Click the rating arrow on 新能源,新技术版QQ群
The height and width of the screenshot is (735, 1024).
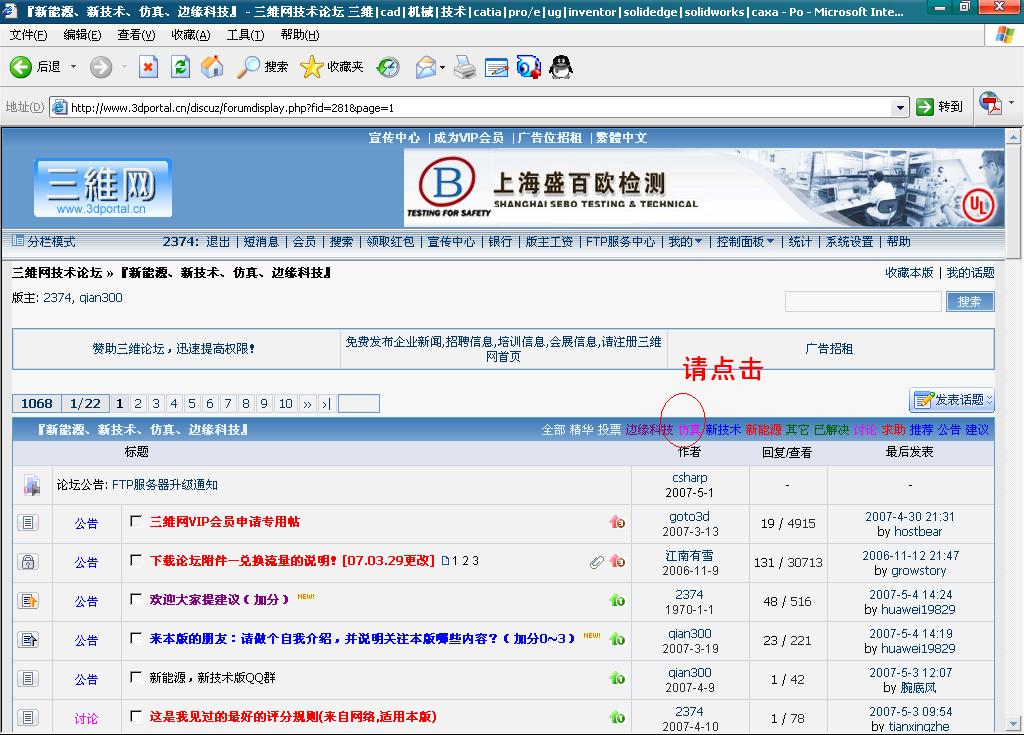pyautogui.click(x=617, y=678)
